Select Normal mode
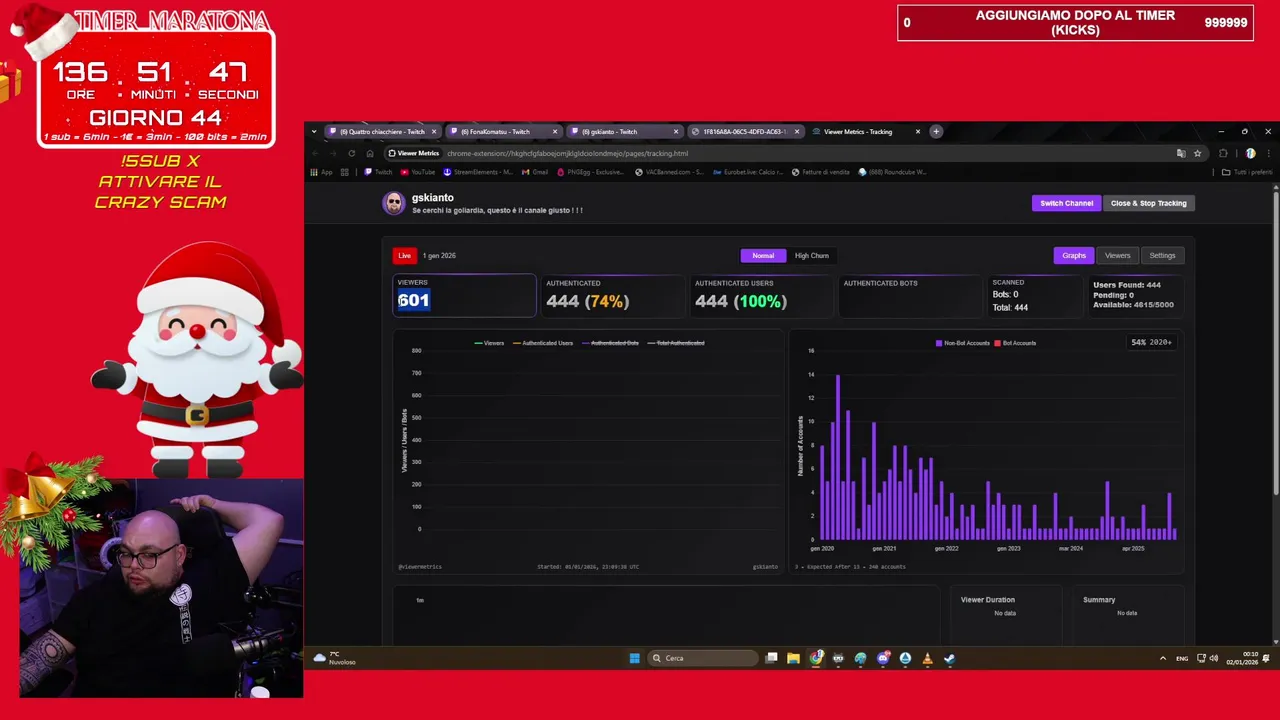The image size is (1280, 720). coord(763,256)
